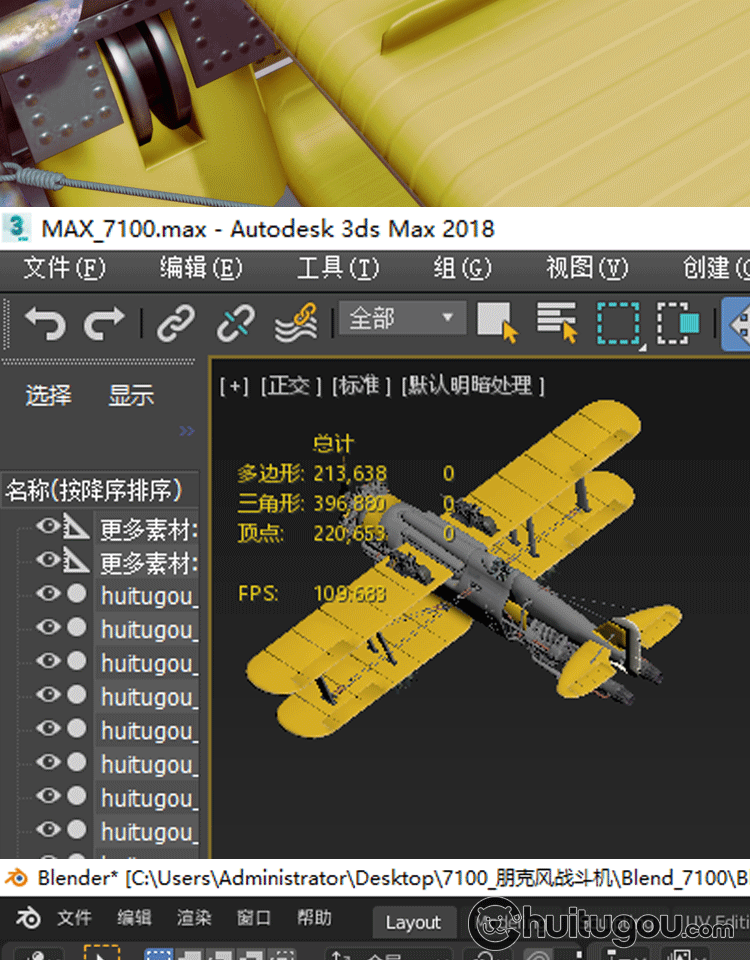Open the [默认明暗处理] shading menu
This screenshot has height=960, width=750.
(473, 386)
